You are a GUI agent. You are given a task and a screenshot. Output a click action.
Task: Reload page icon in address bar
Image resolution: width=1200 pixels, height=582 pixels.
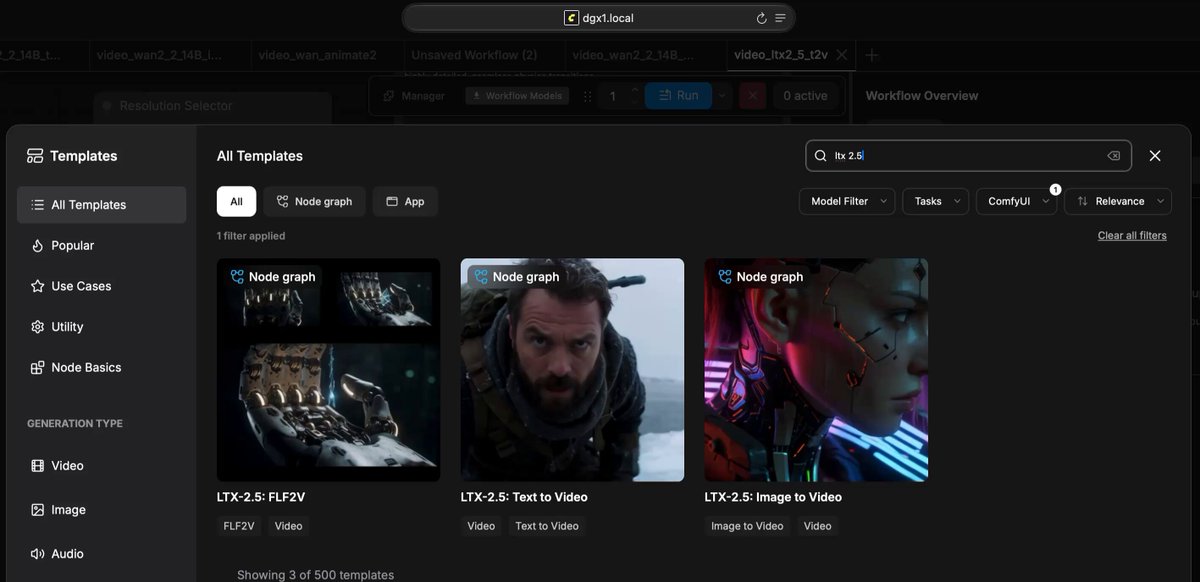pyautogui.click(x=761, y=18)
